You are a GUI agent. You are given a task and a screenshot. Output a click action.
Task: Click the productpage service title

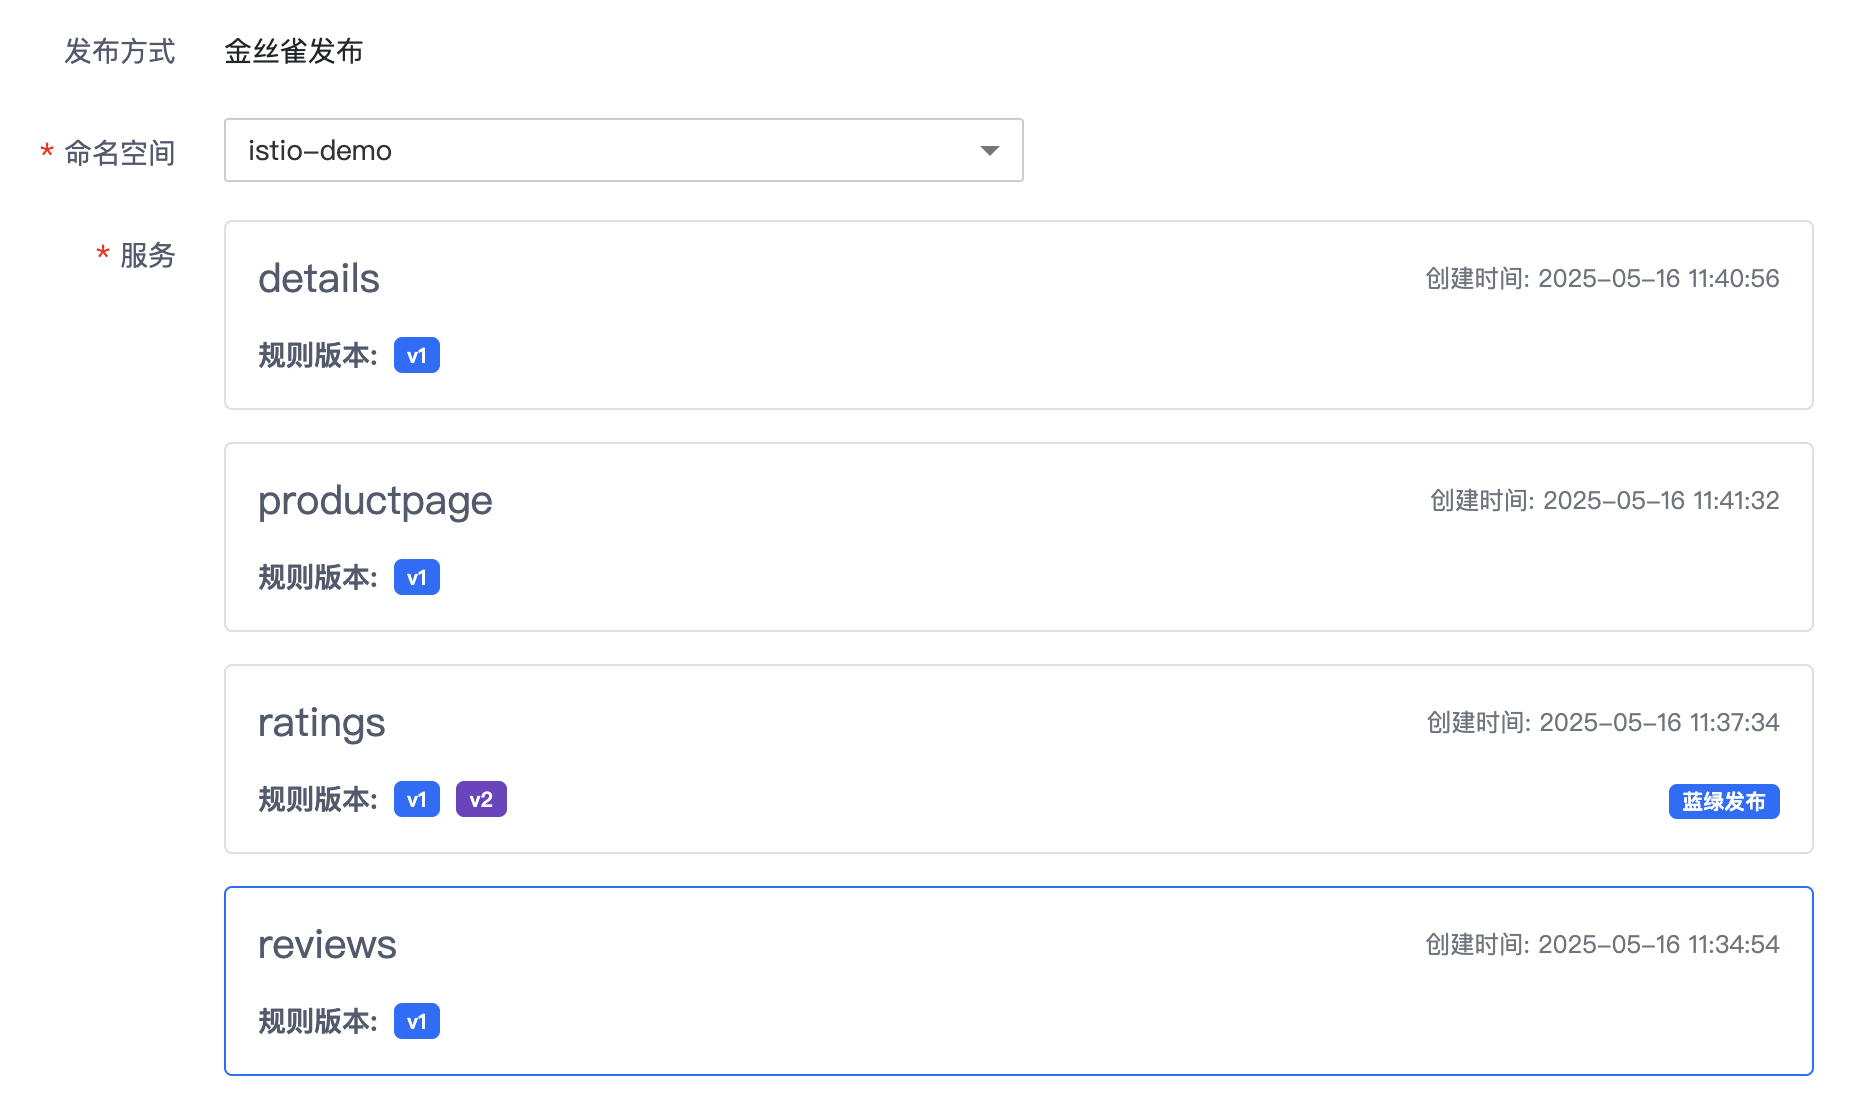pyautogui.click(x=375, y=501)
